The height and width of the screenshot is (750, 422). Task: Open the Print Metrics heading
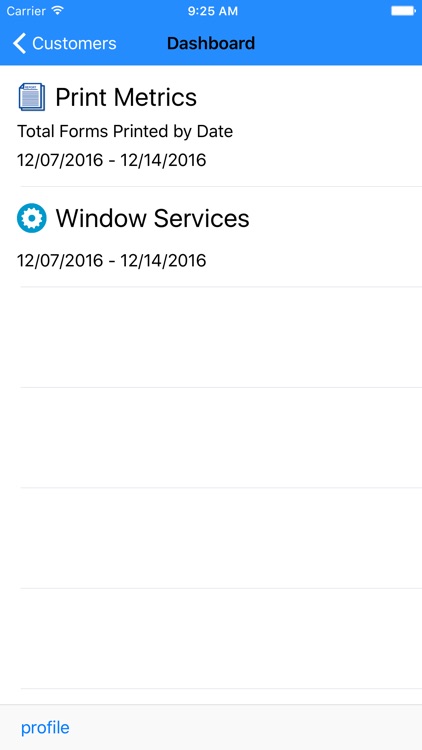pyautogui.click(x=126, y=97)
